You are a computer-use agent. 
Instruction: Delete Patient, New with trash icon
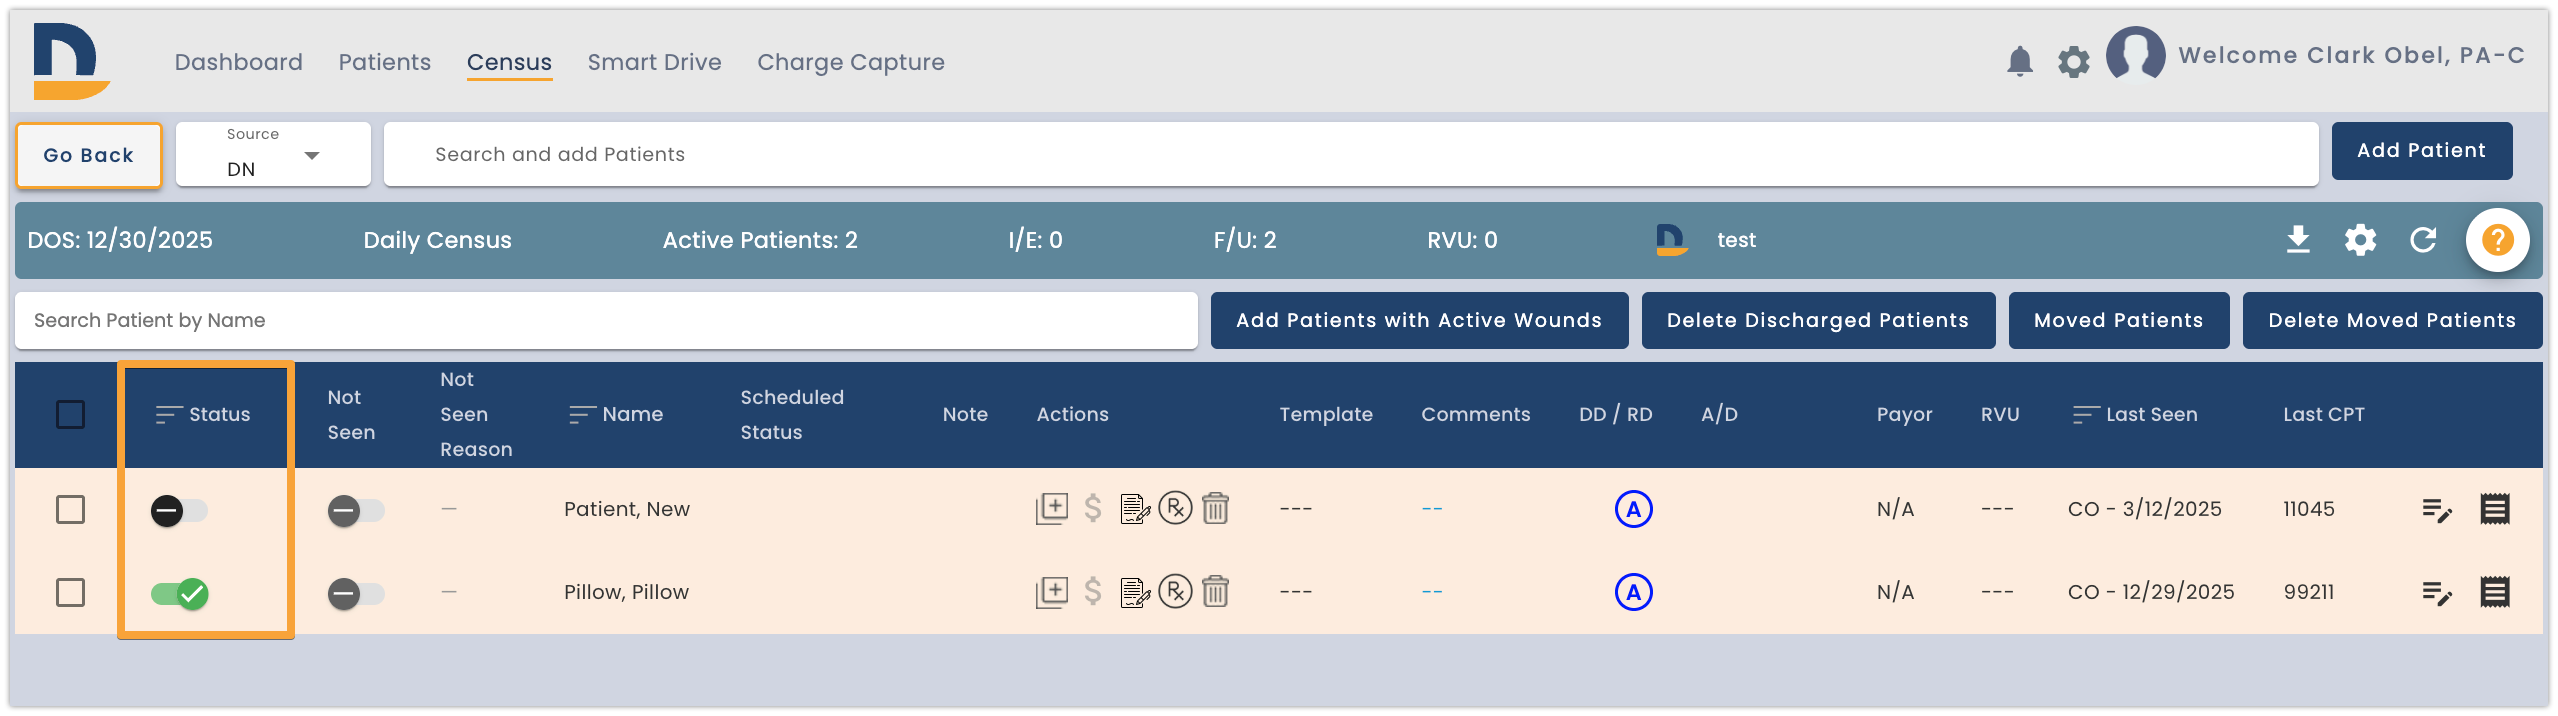[1215, 509]
